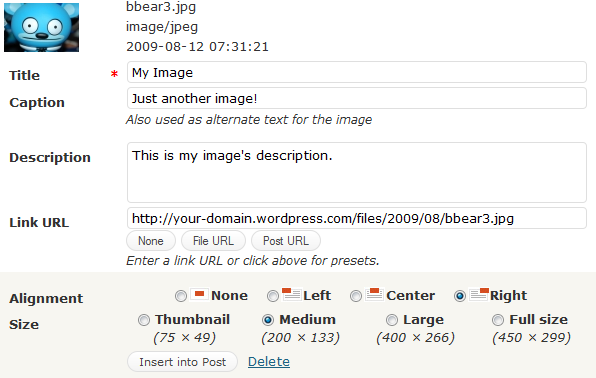Click the Left alignment icon

pos(292,294)
